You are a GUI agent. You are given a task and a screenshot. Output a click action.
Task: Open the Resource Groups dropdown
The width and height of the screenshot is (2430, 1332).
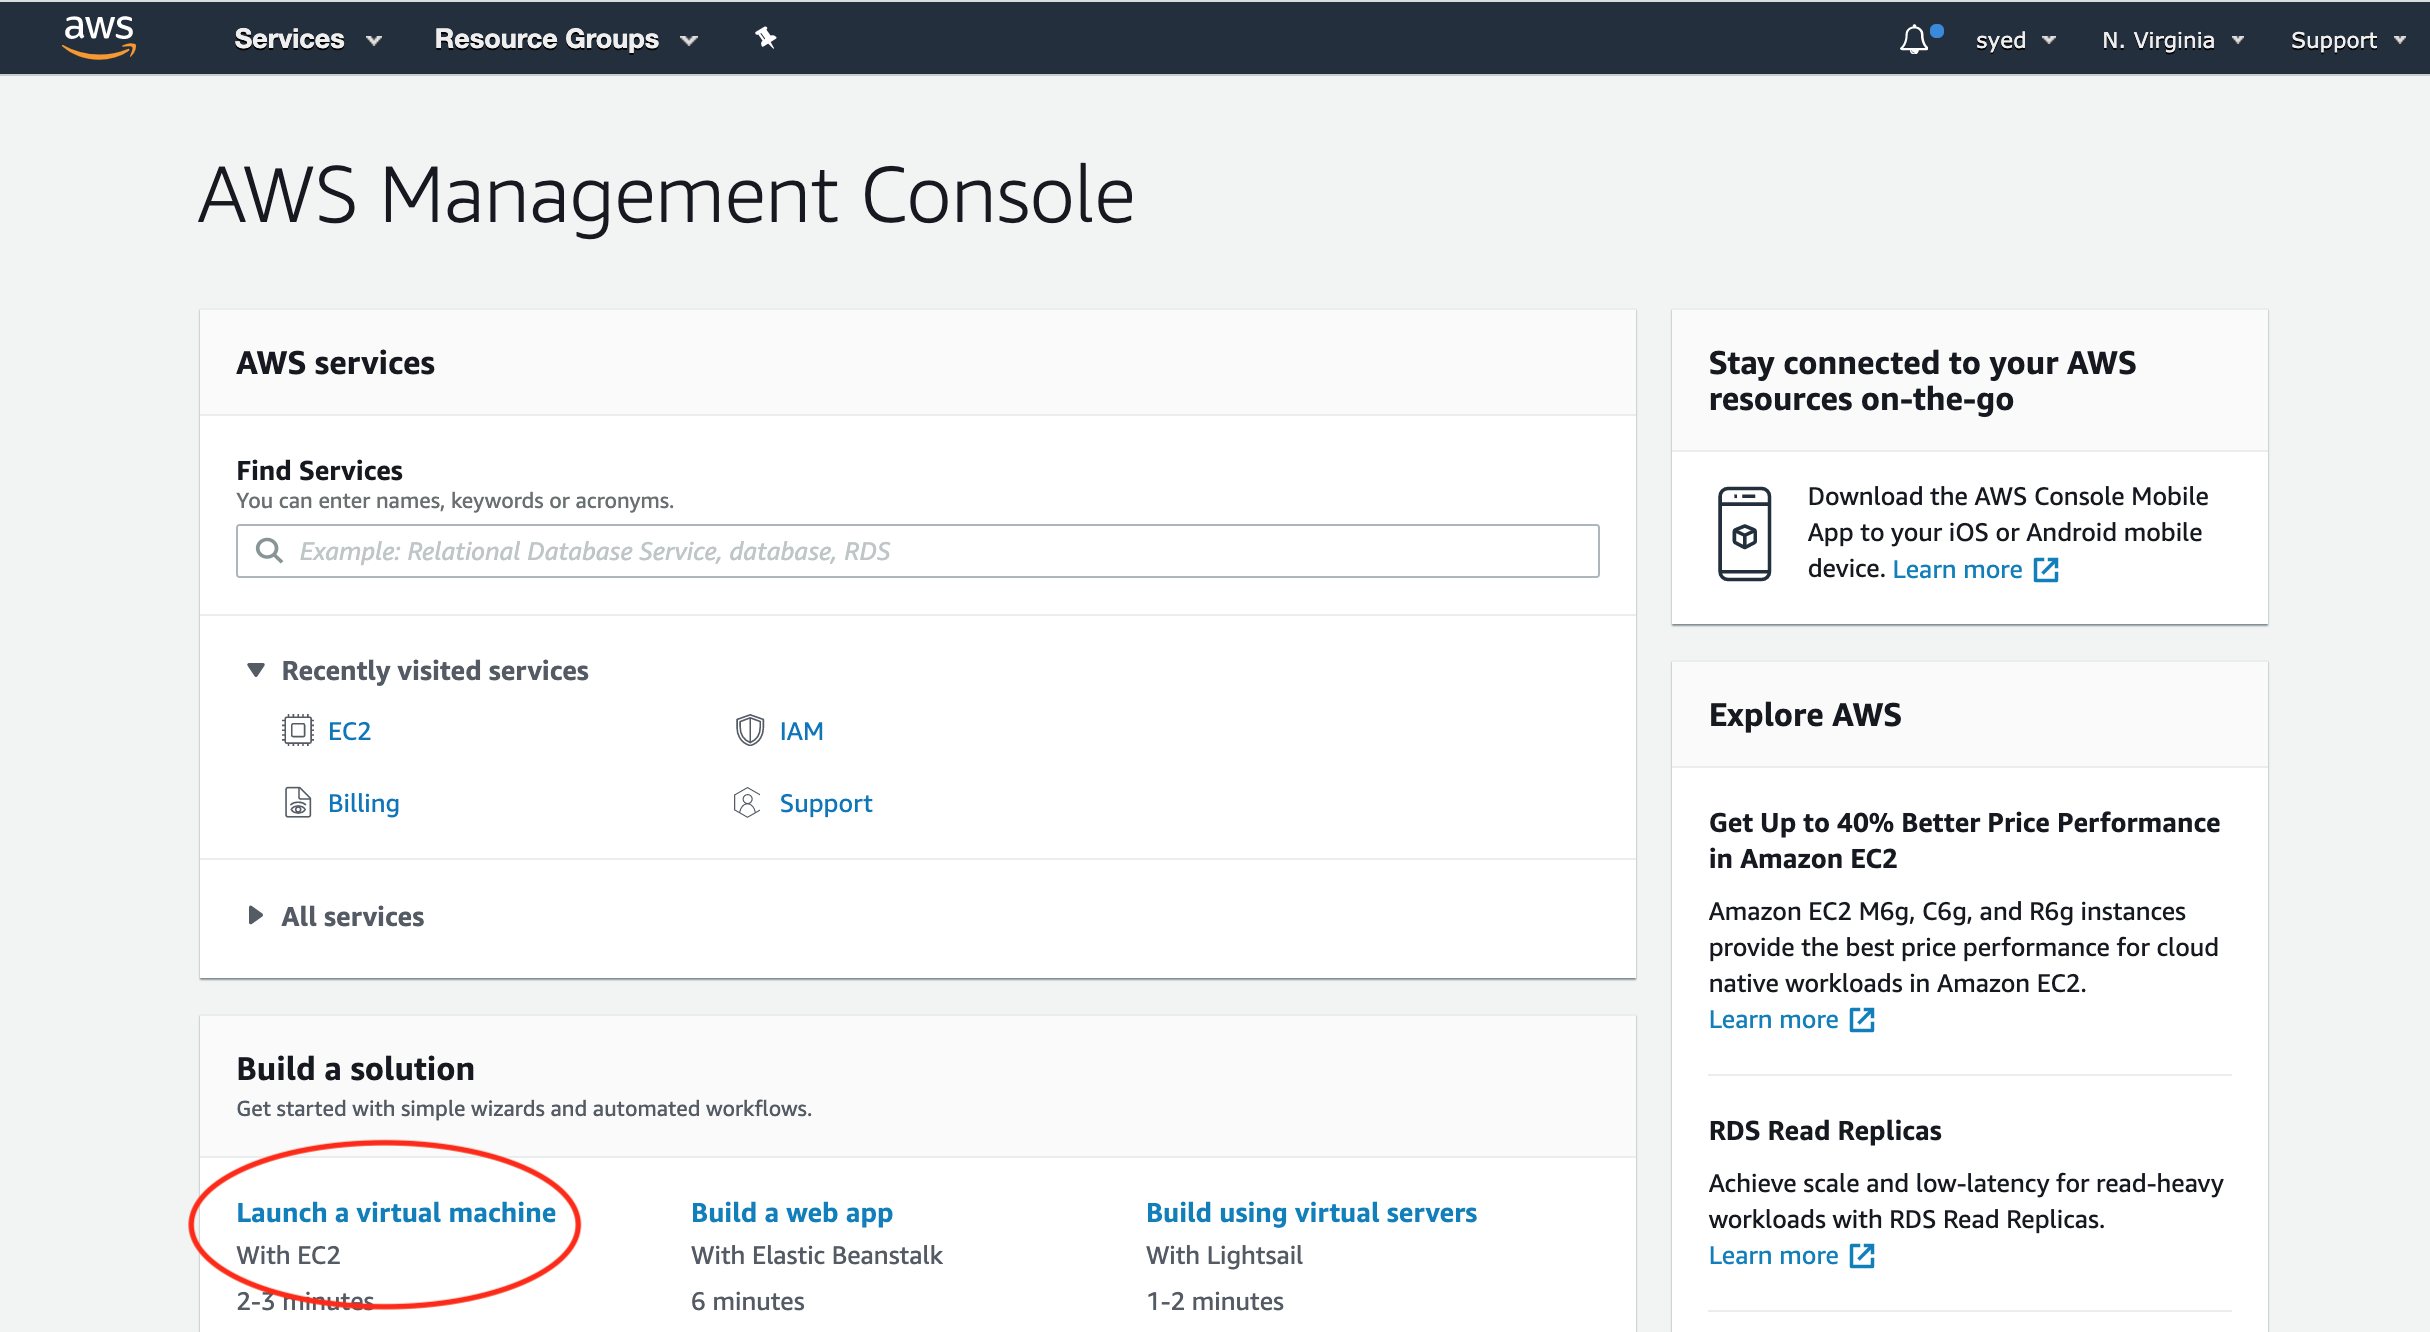(x=566, y=39)
